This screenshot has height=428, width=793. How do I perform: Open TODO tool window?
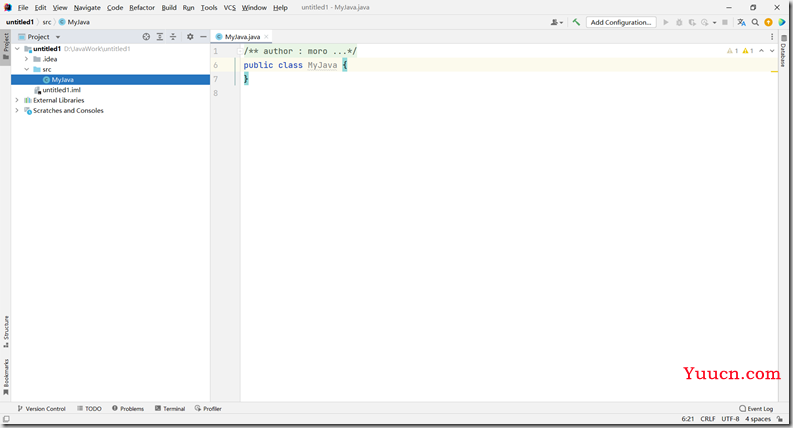(x=90, y=409)
